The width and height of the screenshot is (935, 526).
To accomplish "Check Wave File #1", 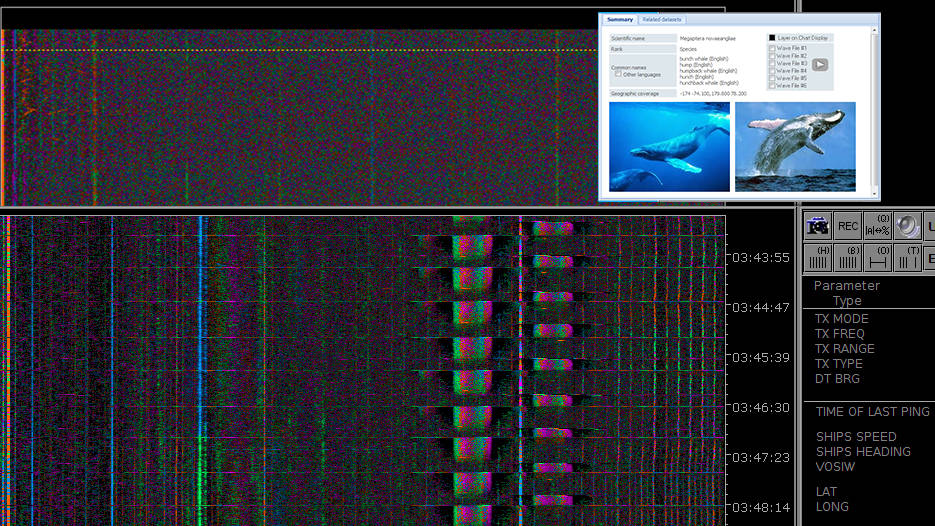I will tap(772, 48).
